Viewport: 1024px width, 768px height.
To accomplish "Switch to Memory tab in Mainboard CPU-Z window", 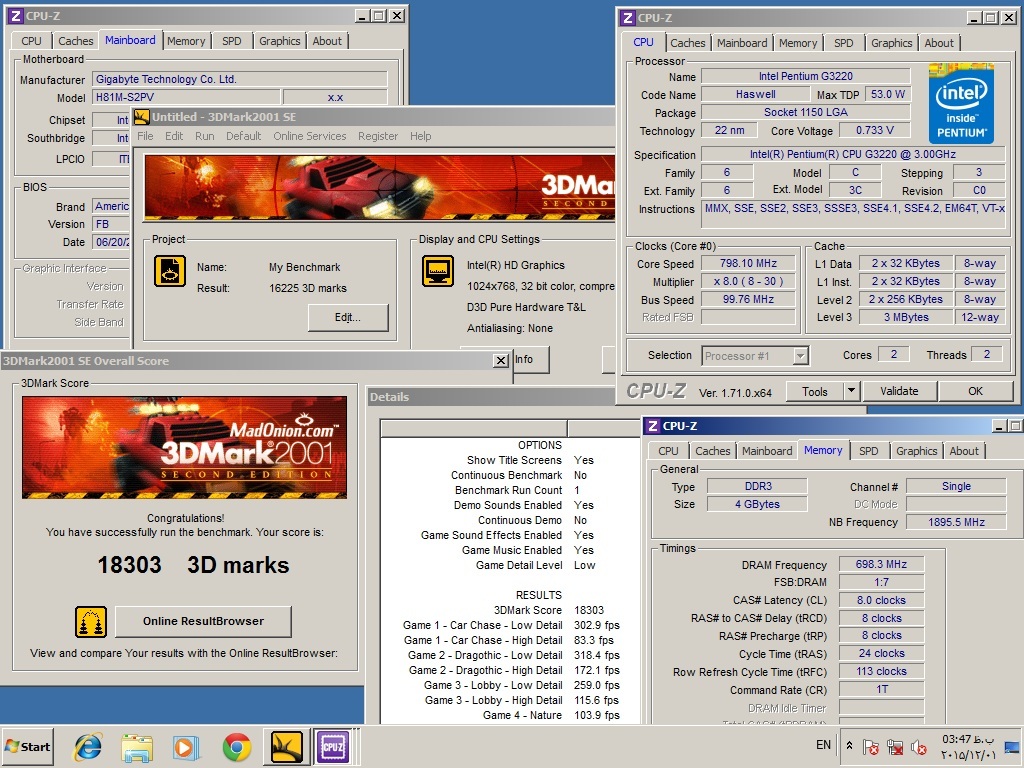I will tap(186, 40).
